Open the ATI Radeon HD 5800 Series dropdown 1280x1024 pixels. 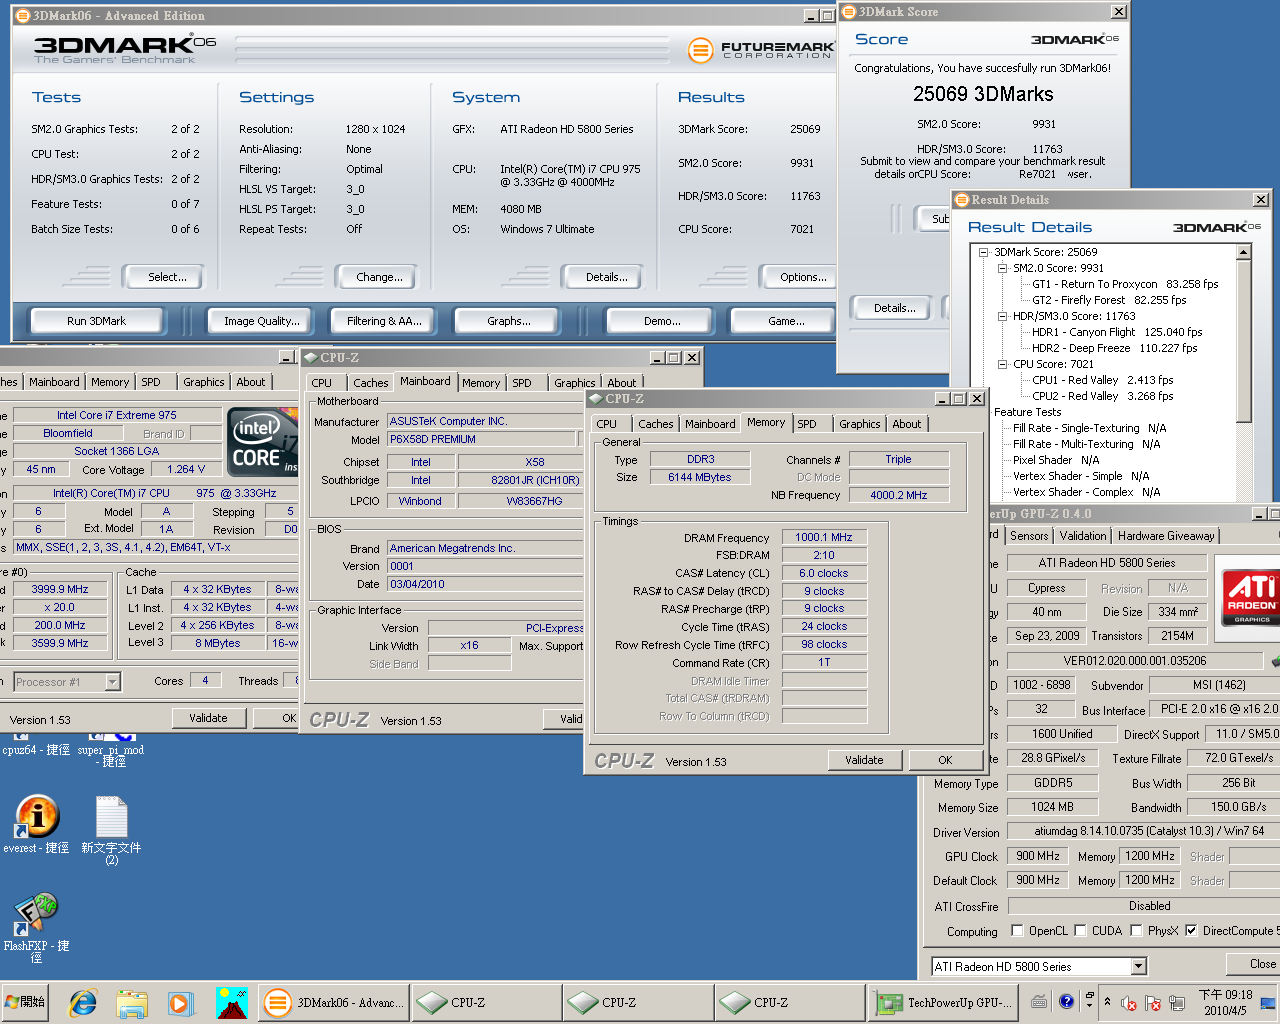(1138, 966)
